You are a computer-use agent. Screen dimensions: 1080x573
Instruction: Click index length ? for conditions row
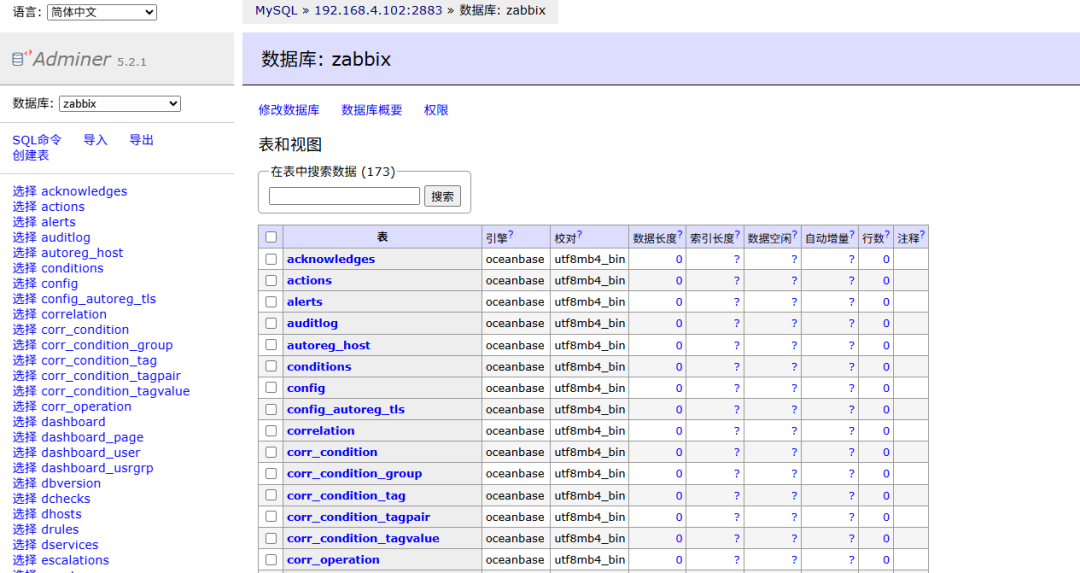(x=736, y=367)
